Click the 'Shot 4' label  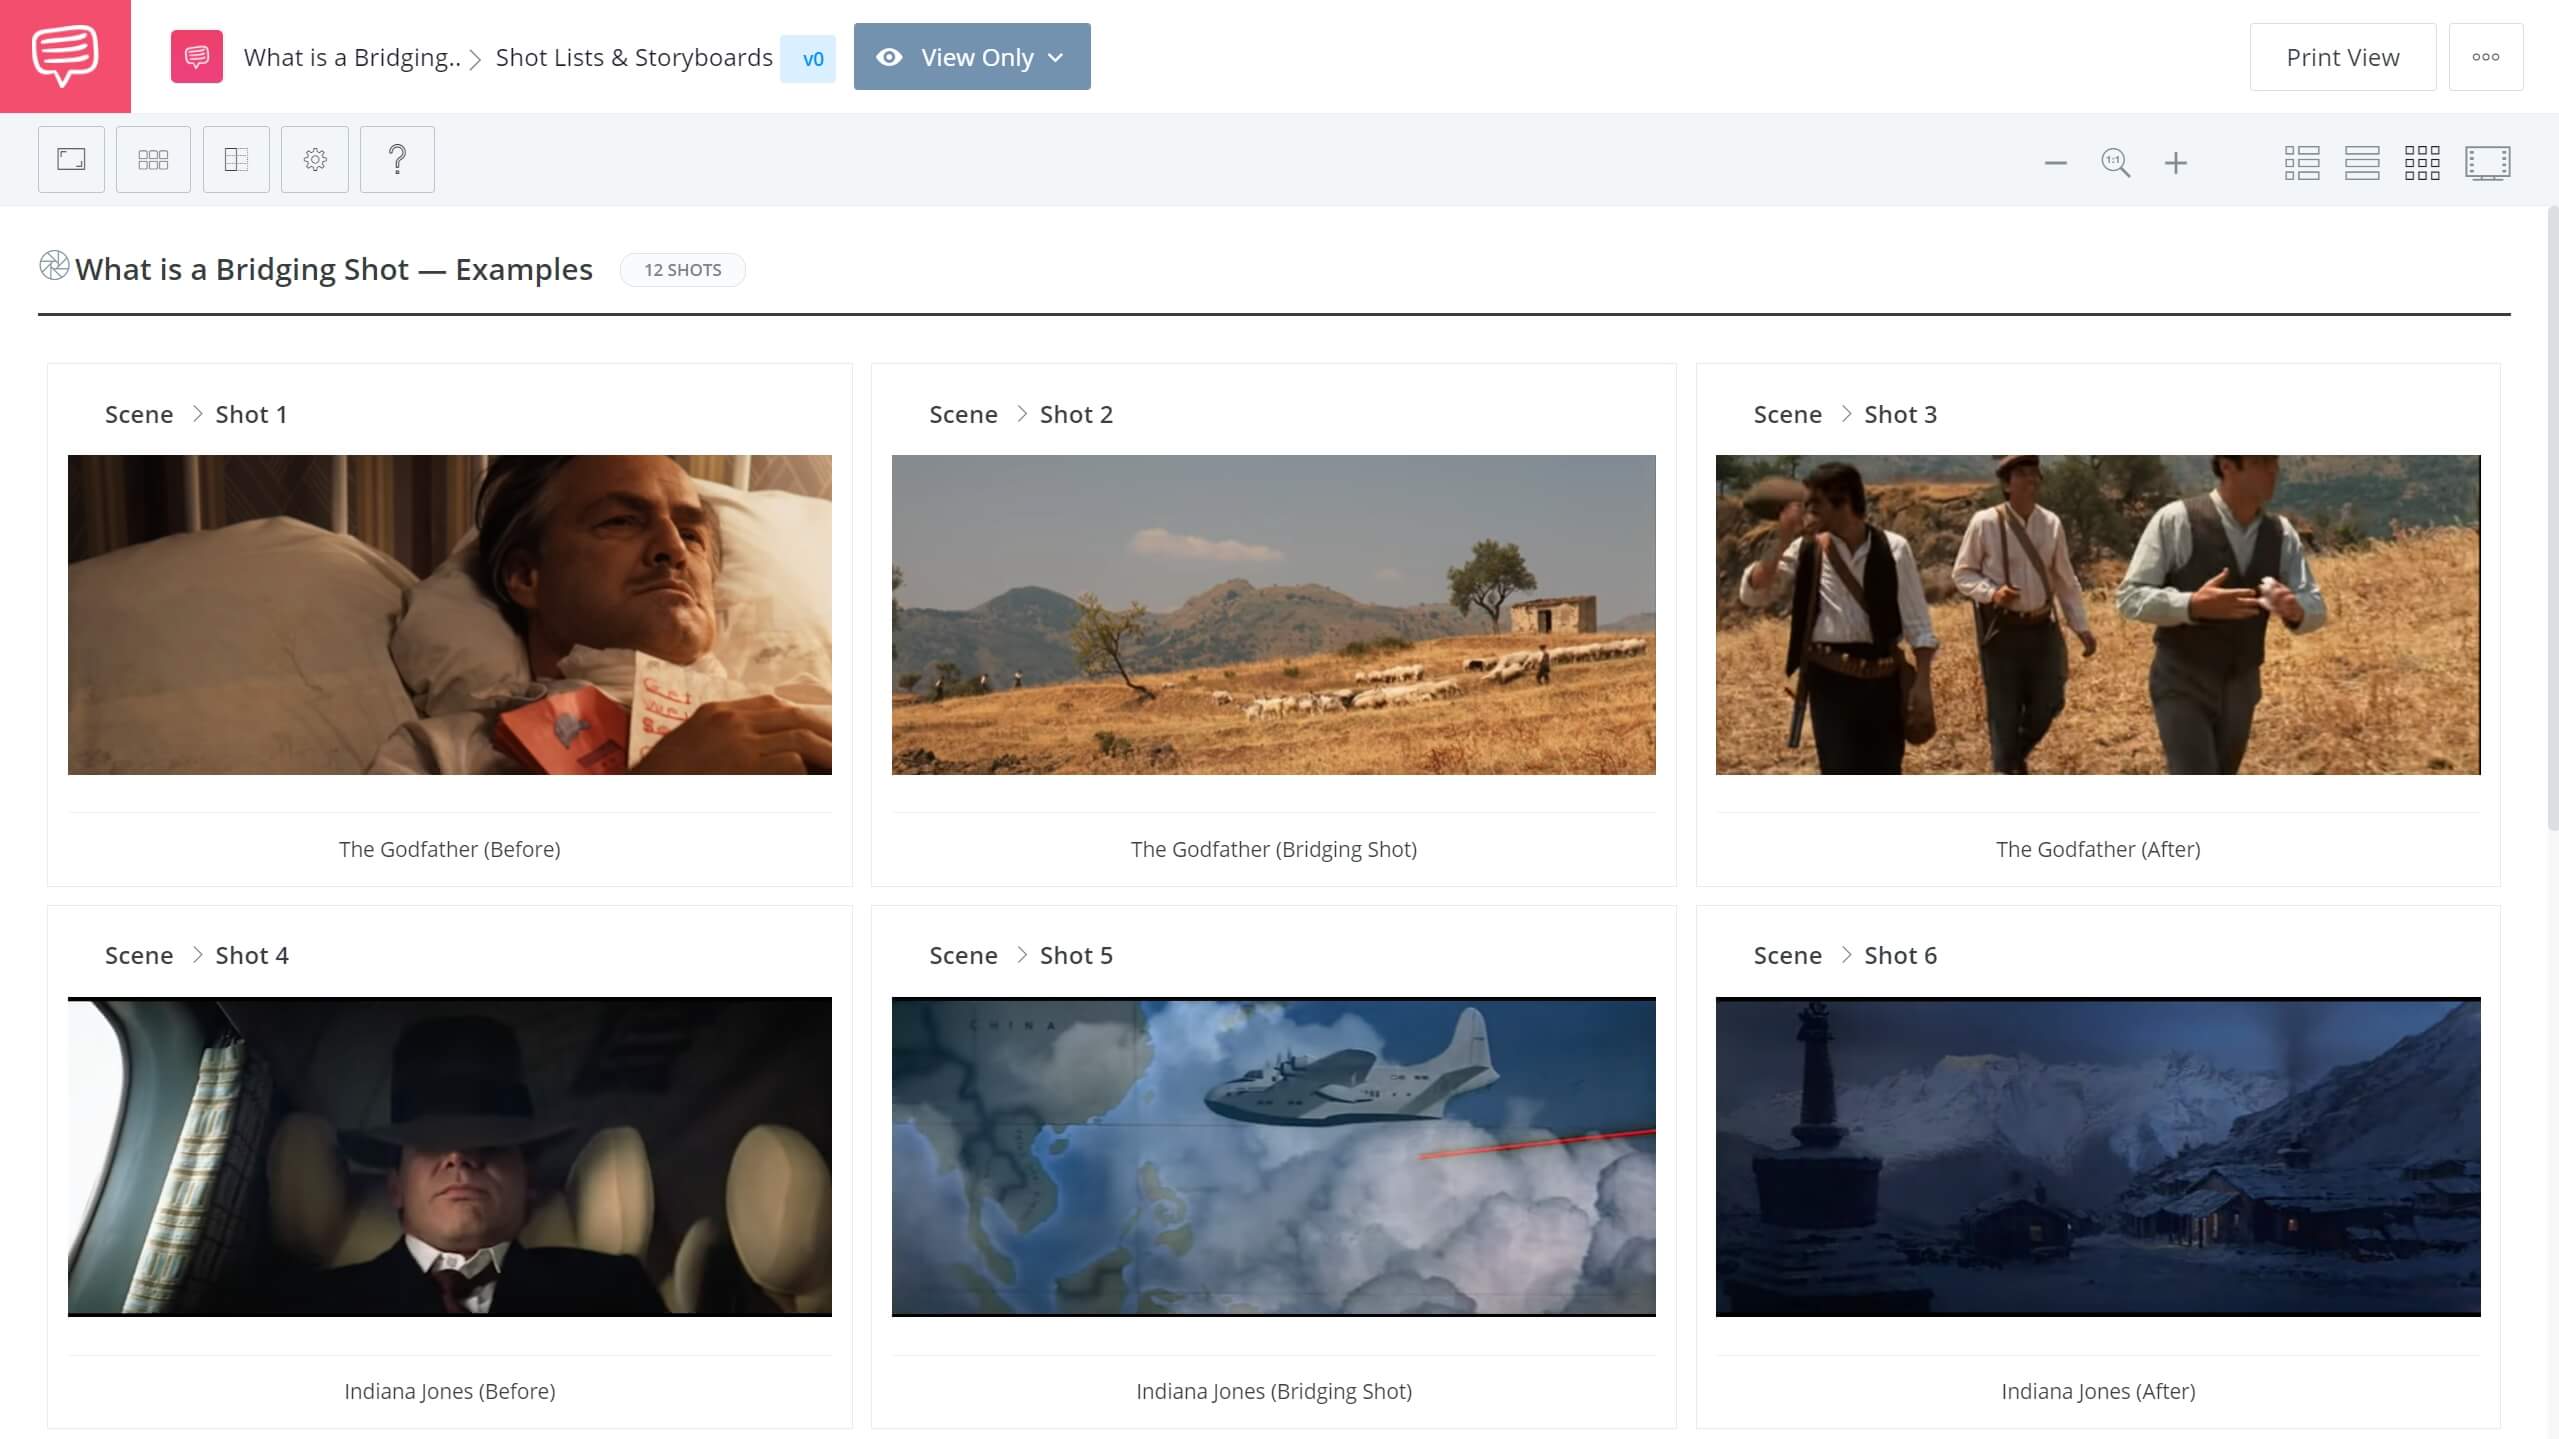(x=252, y=955)
